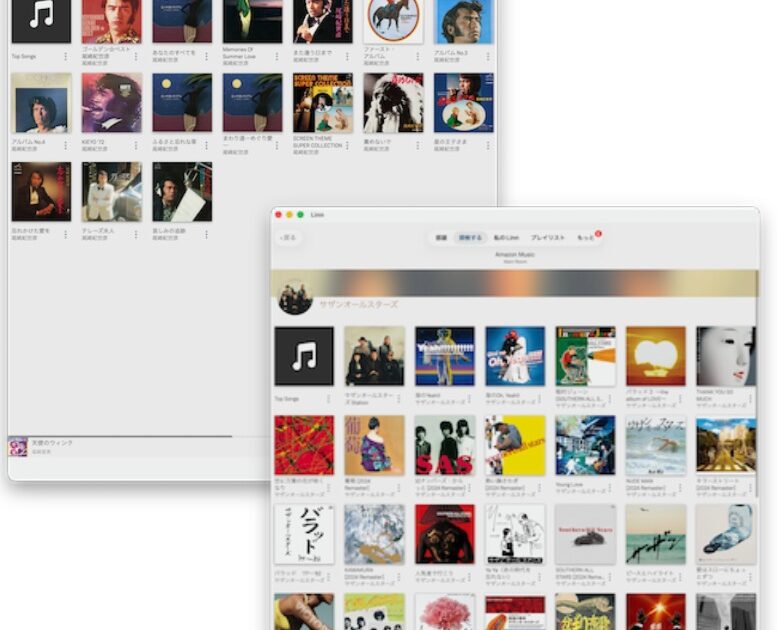Viewport: 777px width, 630px height.
Task: Open three-dot menu for KAMAKURA [2024 Remaster]
Action: [398, 577]
